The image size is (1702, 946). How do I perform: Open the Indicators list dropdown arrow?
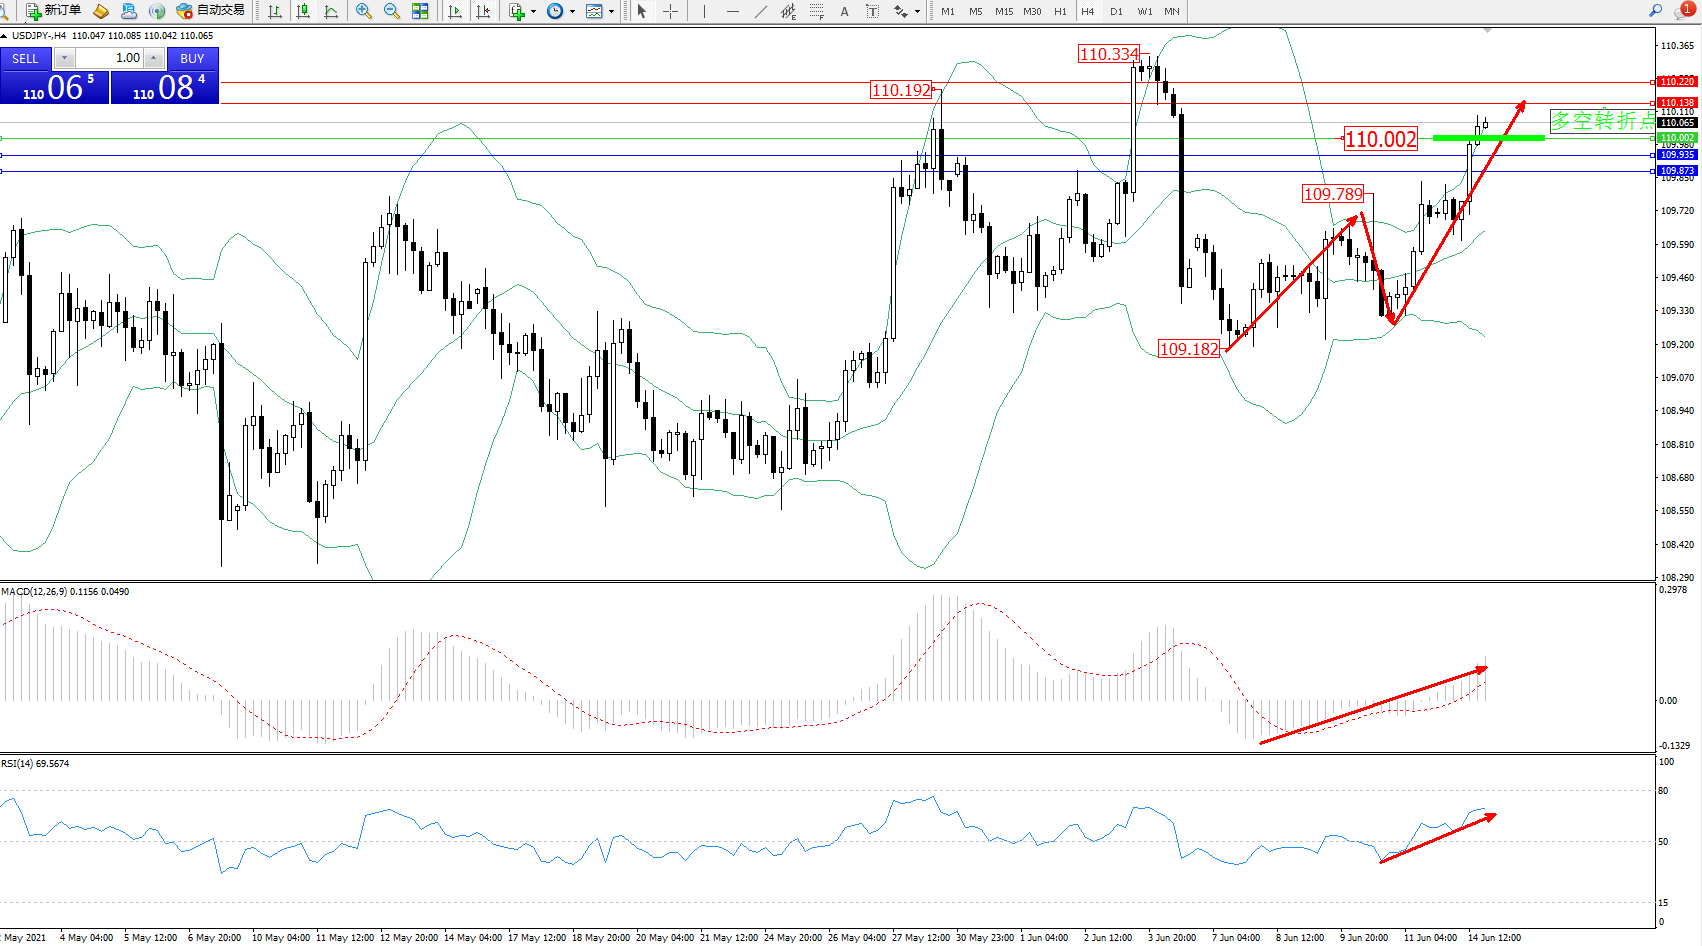click(x=533, y=12)
